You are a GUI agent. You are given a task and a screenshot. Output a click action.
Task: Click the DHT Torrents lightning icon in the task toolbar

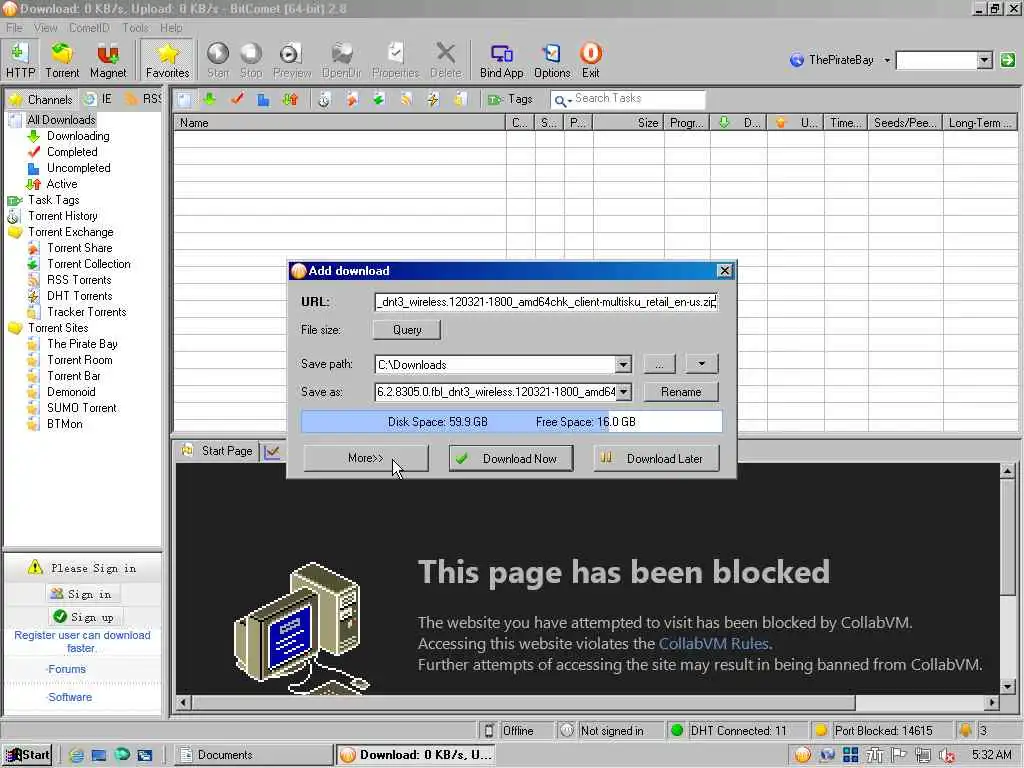433,99
